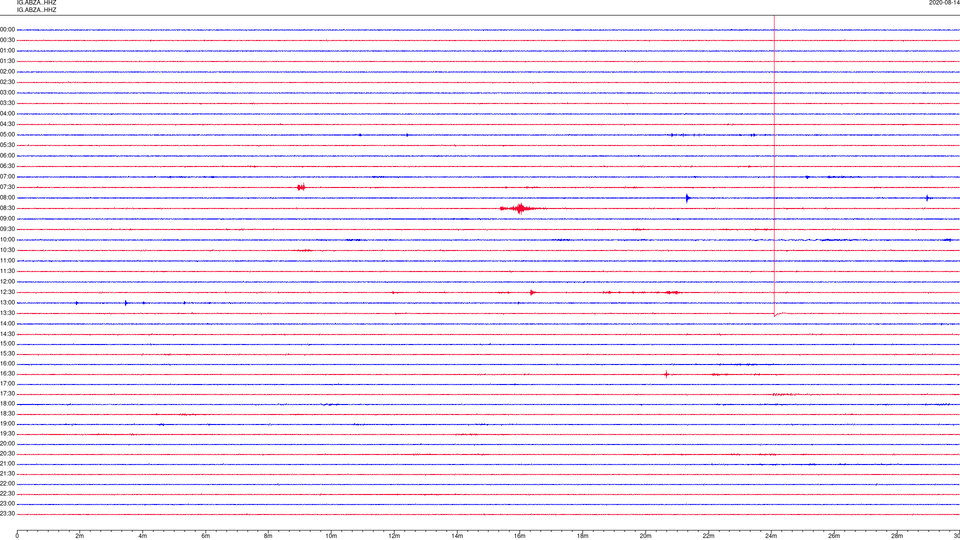Click the 22m axis tick label
The image size is (960, 540).
pos(708,536)
